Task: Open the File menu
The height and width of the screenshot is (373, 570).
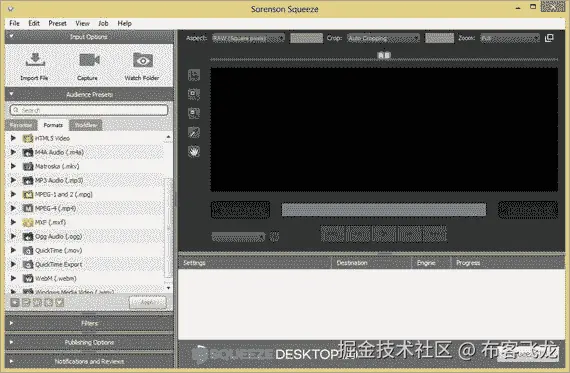Action: [x=14, y=23]
